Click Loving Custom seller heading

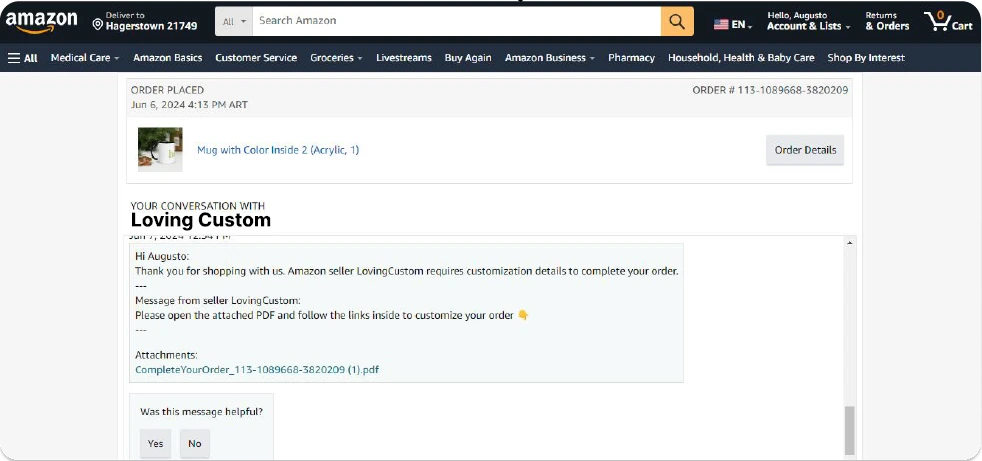pyautogui.click(x=200, y=220)
